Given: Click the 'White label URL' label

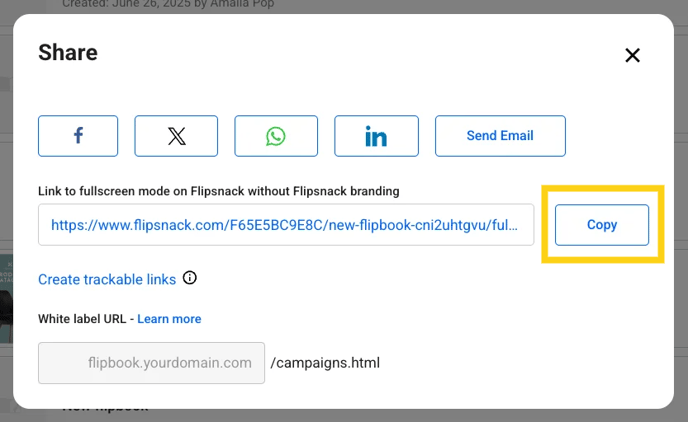Looking at the screenshot, I should point(82,319).
